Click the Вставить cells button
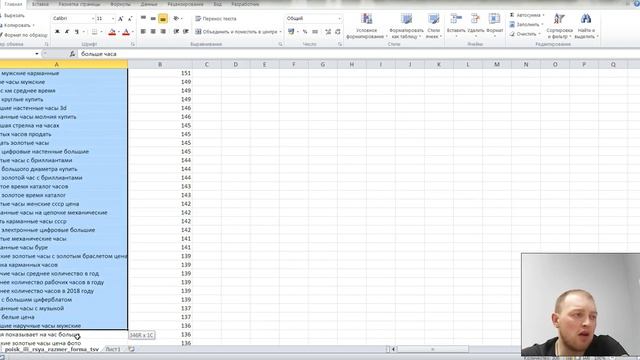 tap(456, 25)
